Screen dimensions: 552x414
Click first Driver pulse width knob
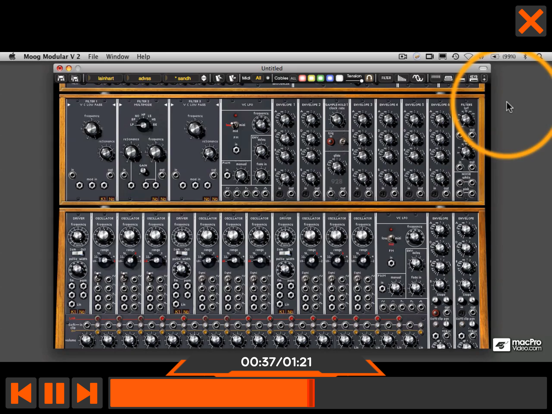pos(77,270)
